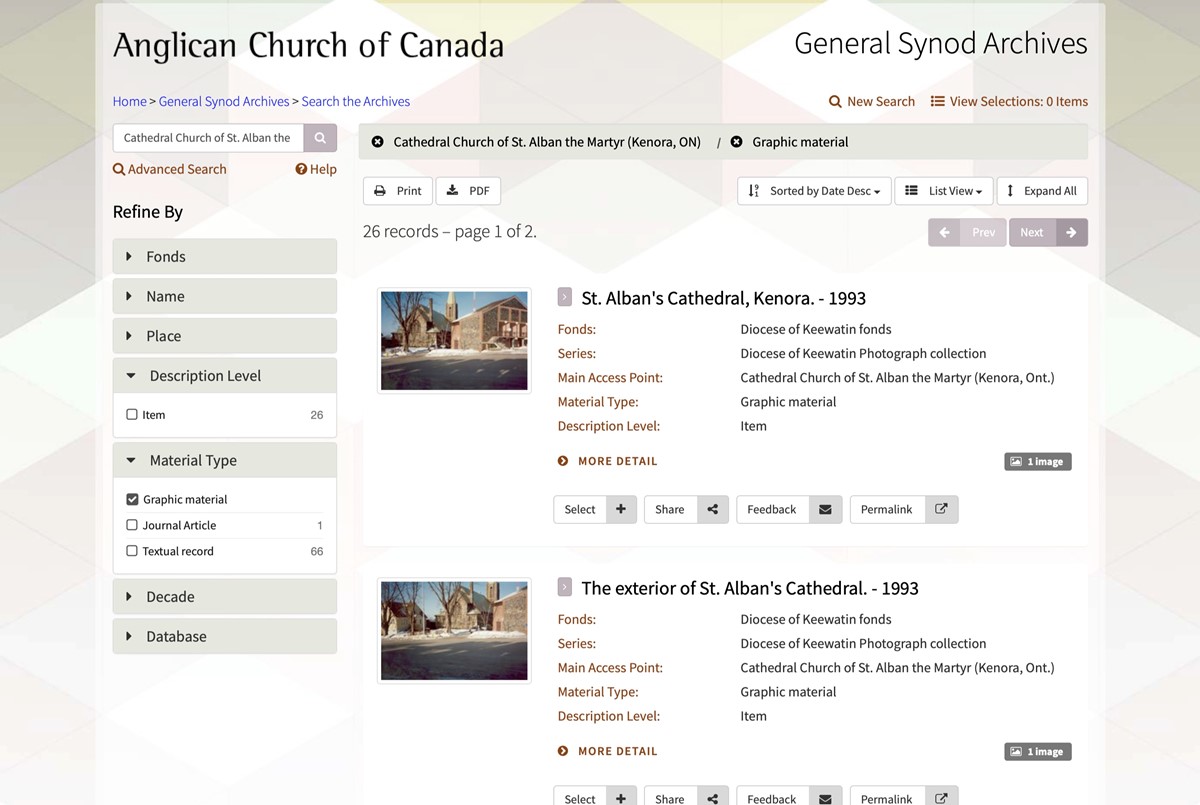Click Share on St. Alban's Cathedral, Kenora record

click(x=670, y=509)
